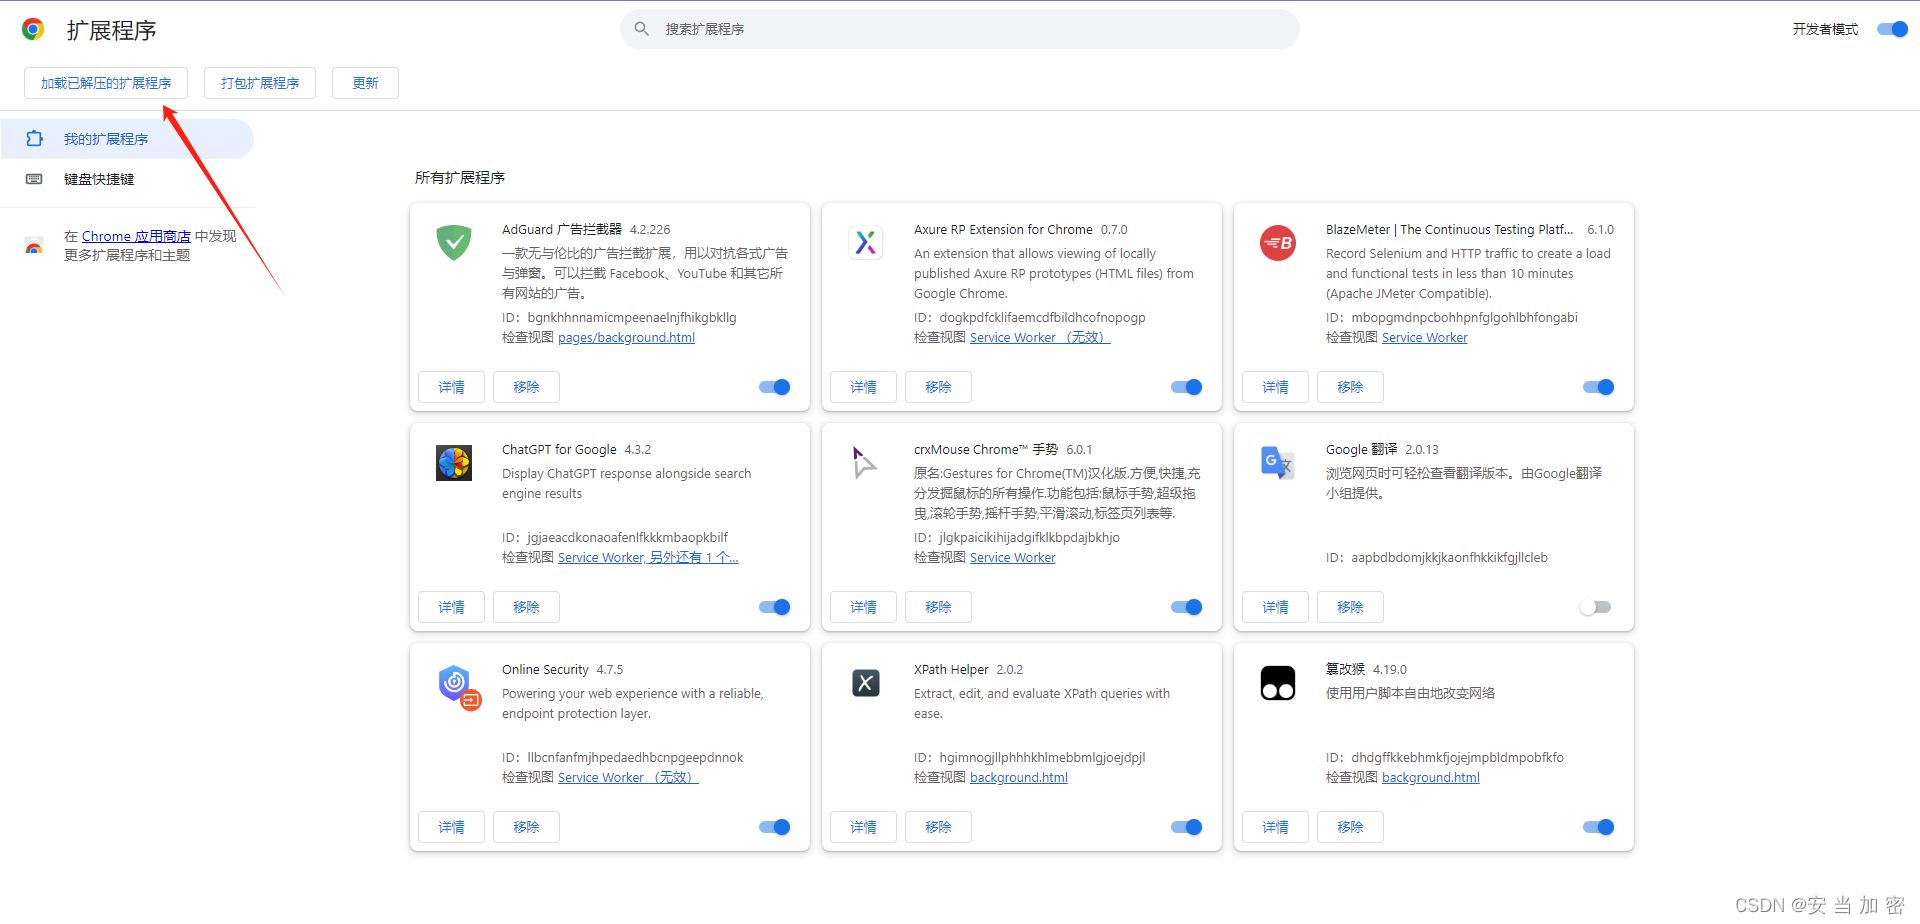Screen dimensions: 1920x924
Task: Disable 篡改猴 extension switch
Action: (x=1599, y=827)
